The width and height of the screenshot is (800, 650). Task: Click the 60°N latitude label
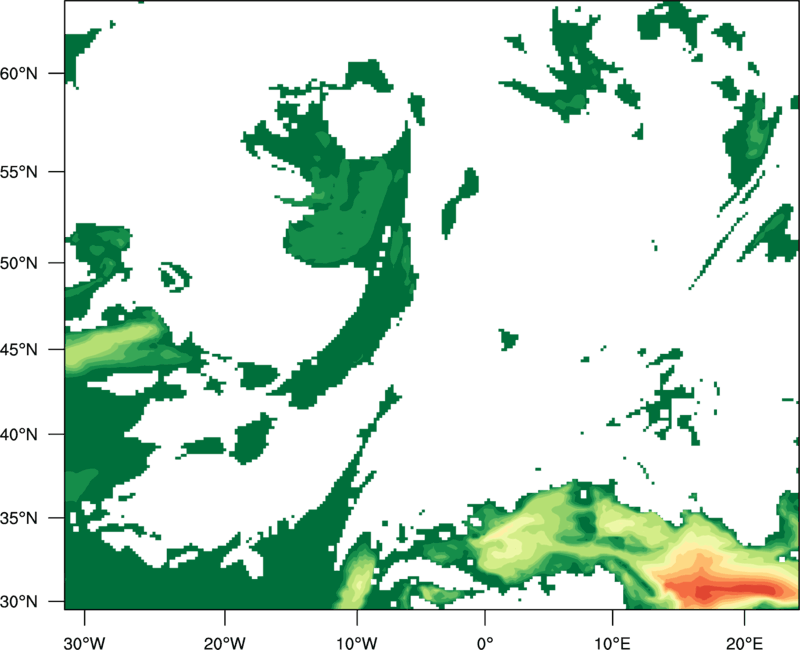click(19, 73)
